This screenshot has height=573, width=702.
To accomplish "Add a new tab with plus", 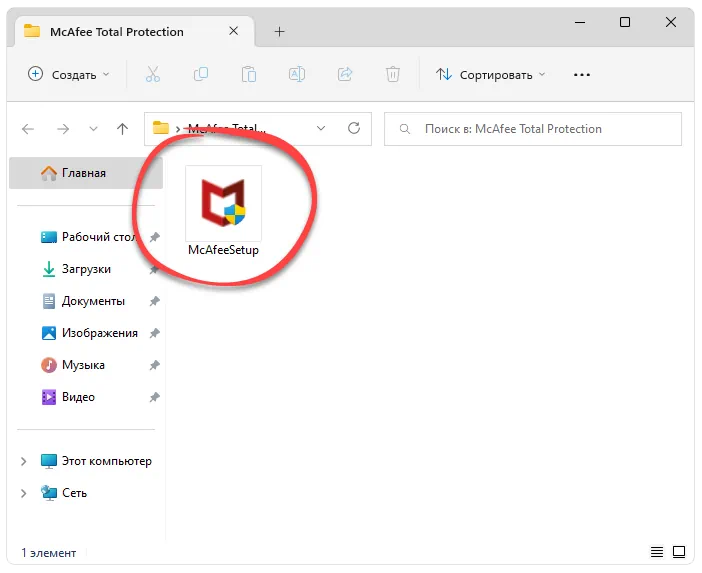I will (279, 31).
